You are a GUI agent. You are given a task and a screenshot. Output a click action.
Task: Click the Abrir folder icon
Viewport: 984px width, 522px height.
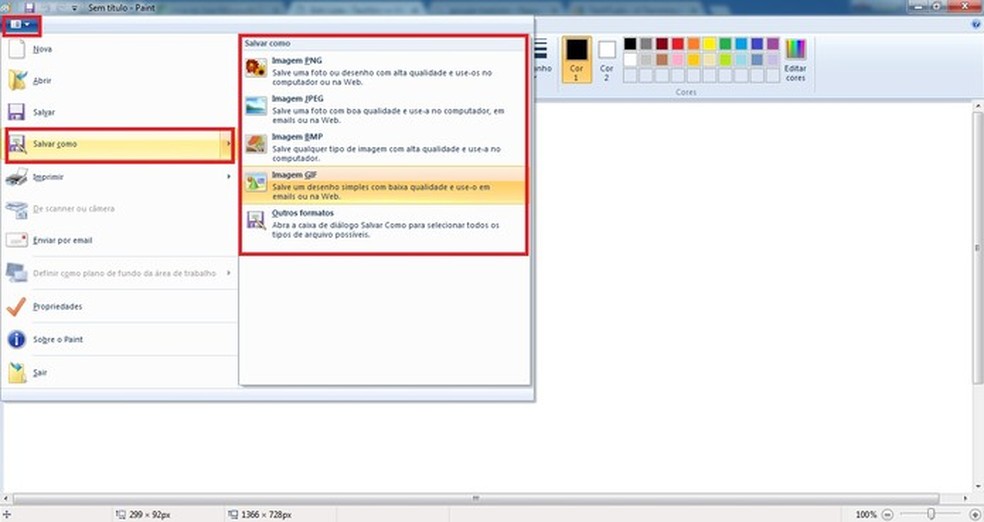click(x=18, y=80)
